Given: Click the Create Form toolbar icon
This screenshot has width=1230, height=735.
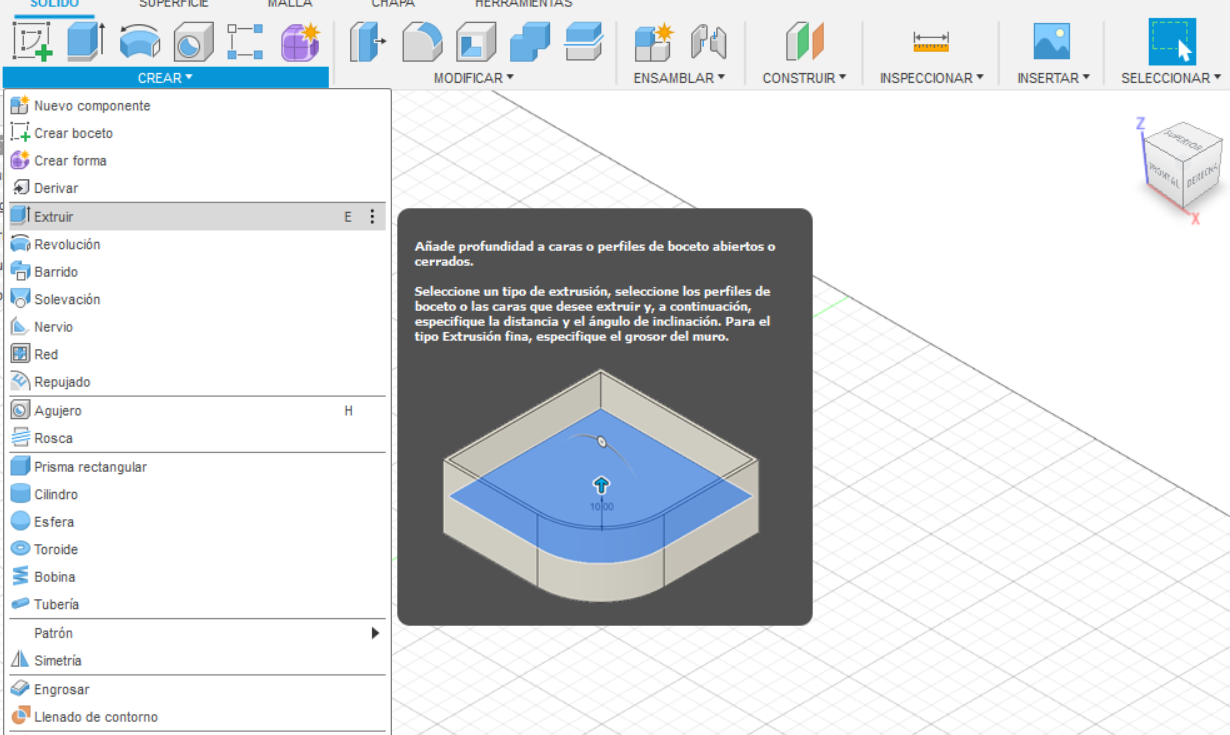Looking at the screenshot, I should click(x=299, y=41).
